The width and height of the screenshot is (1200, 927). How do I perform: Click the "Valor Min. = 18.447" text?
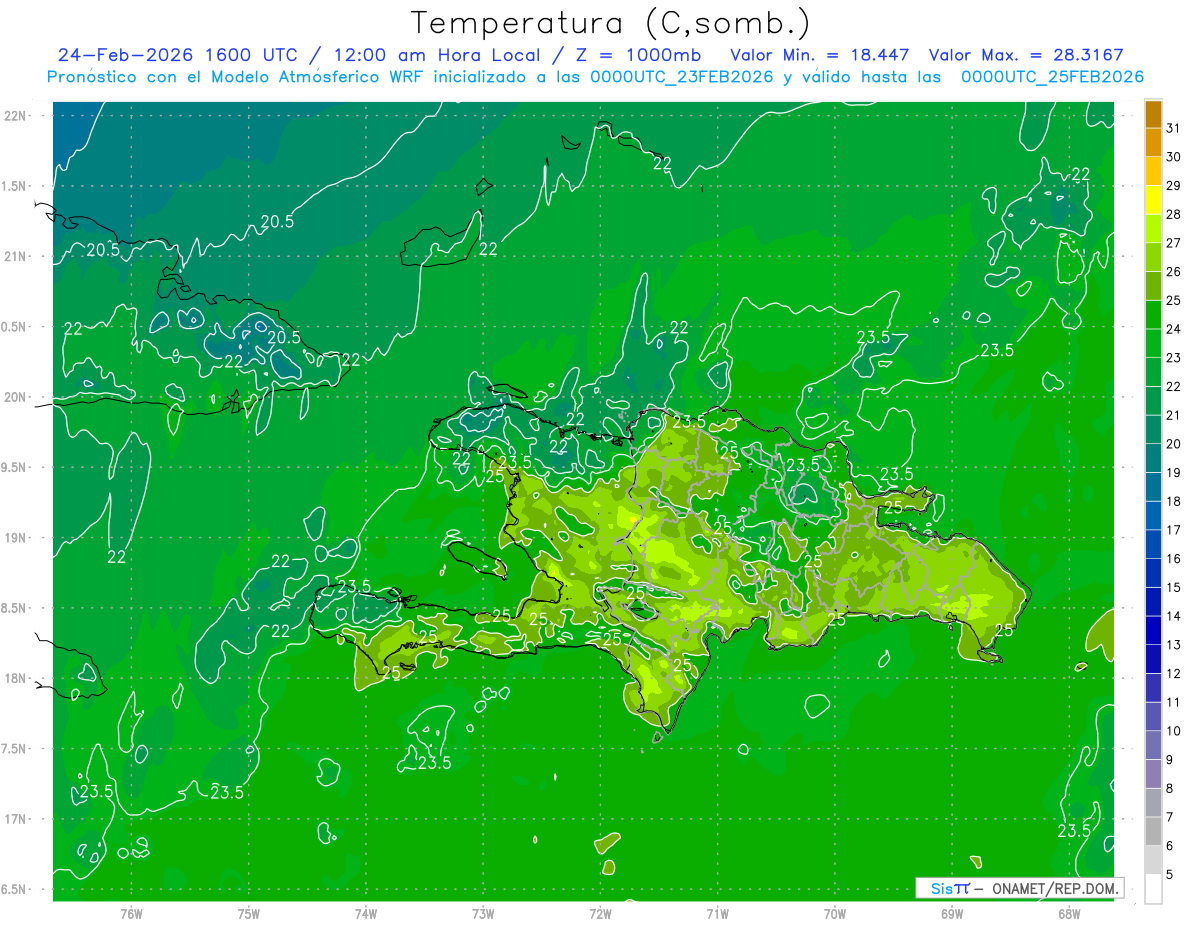click(820, 55)
